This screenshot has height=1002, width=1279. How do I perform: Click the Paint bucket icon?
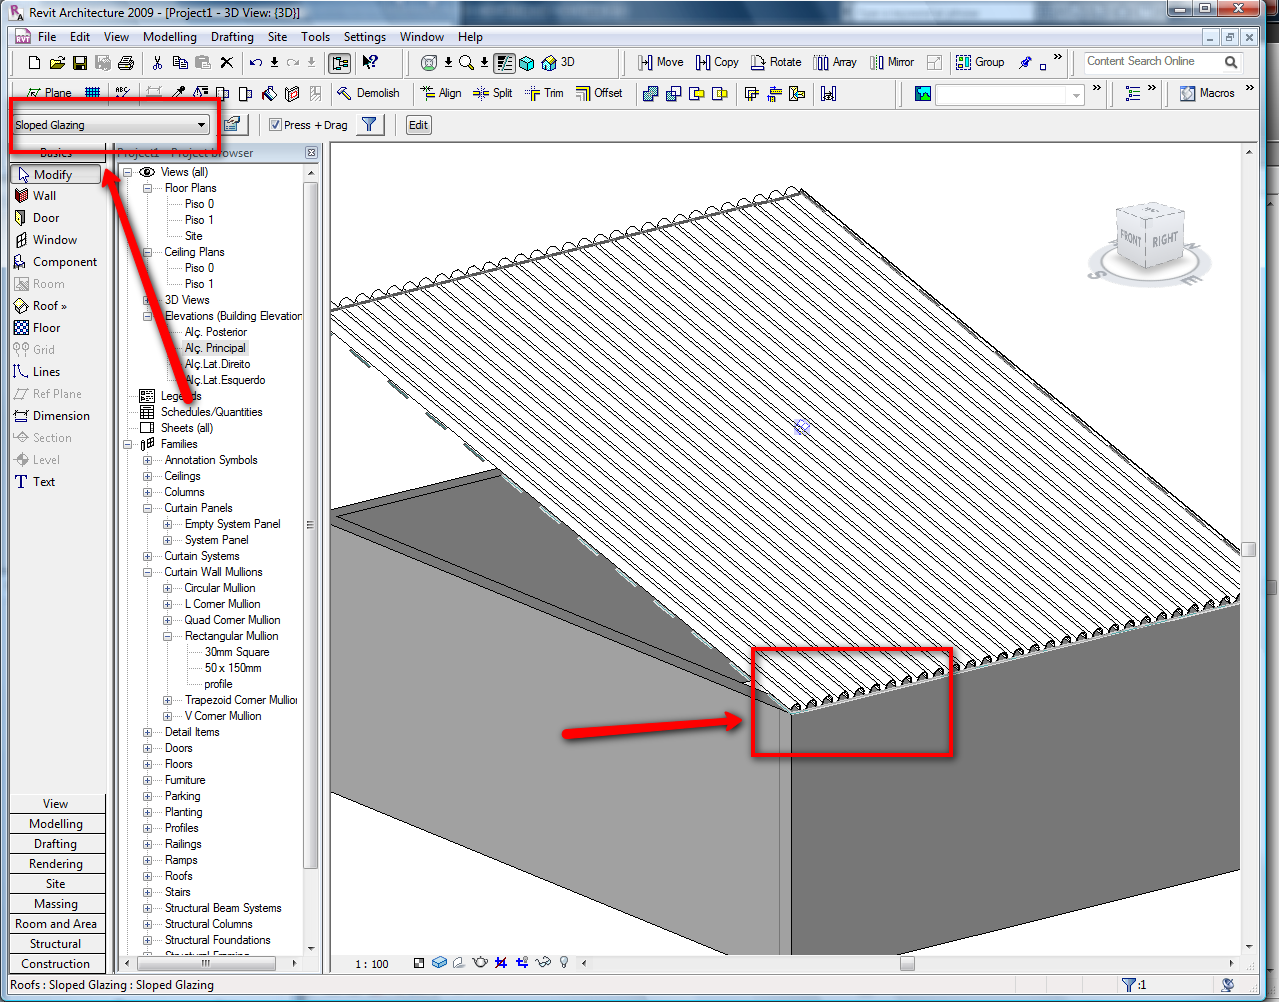(x=269, y=93)
